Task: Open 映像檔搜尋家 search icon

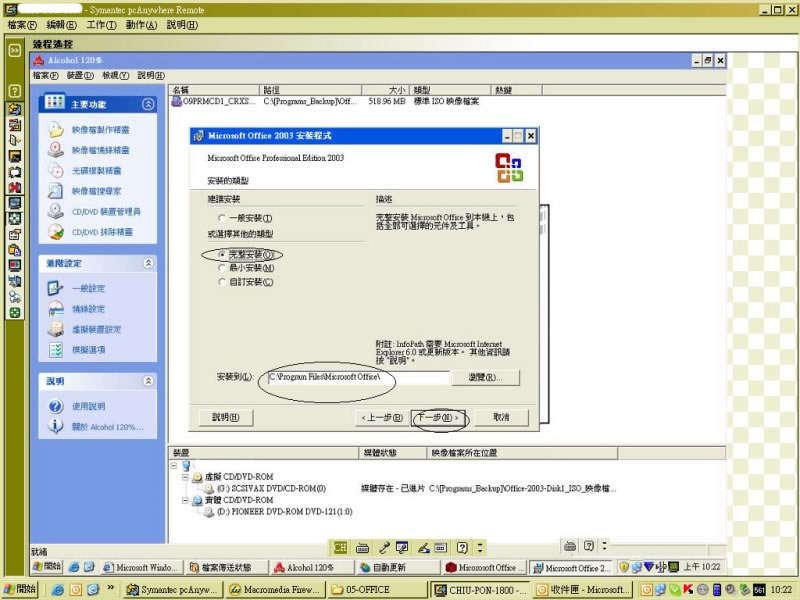Action: (x=56, y=191)
